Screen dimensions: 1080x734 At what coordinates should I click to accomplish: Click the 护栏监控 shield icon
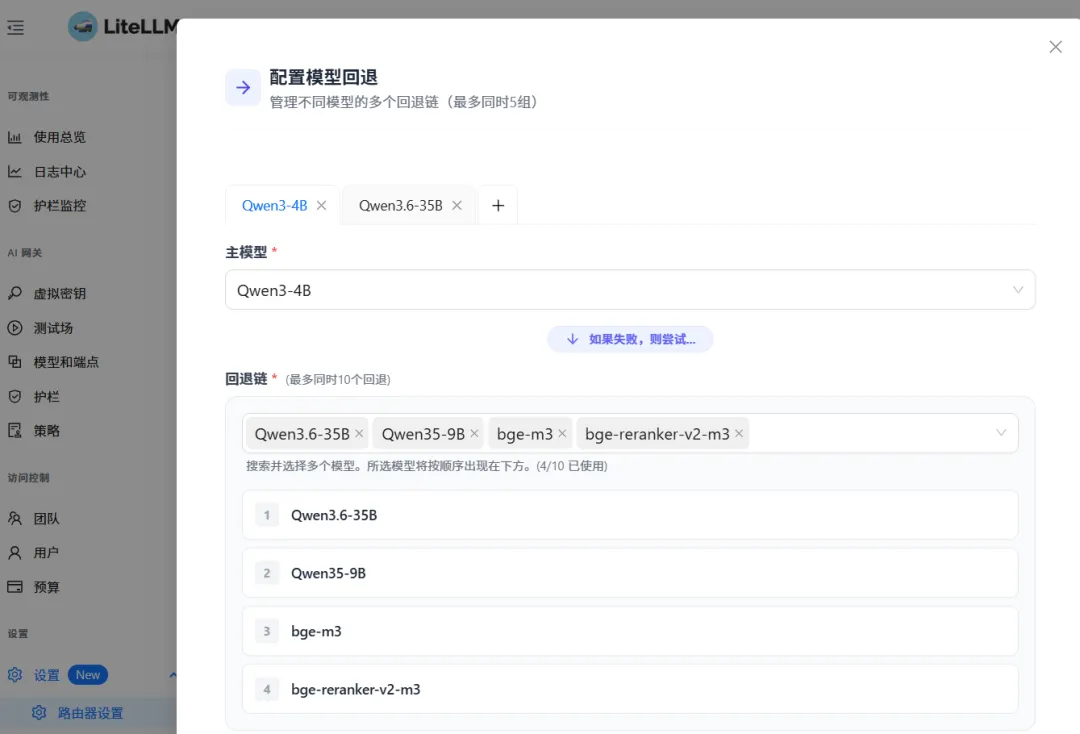click(x=14, y=206)
